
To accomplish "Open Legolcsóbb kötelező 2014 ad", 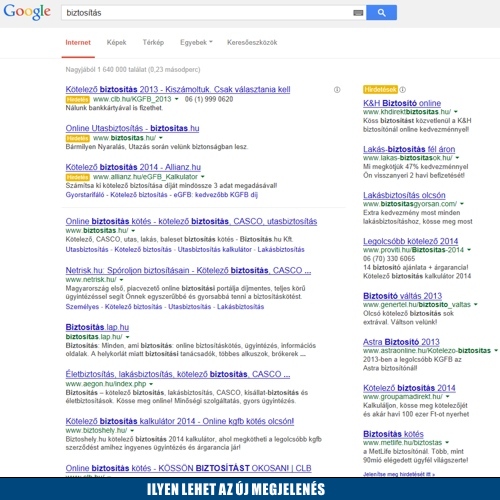I will [x=410, y=241].
